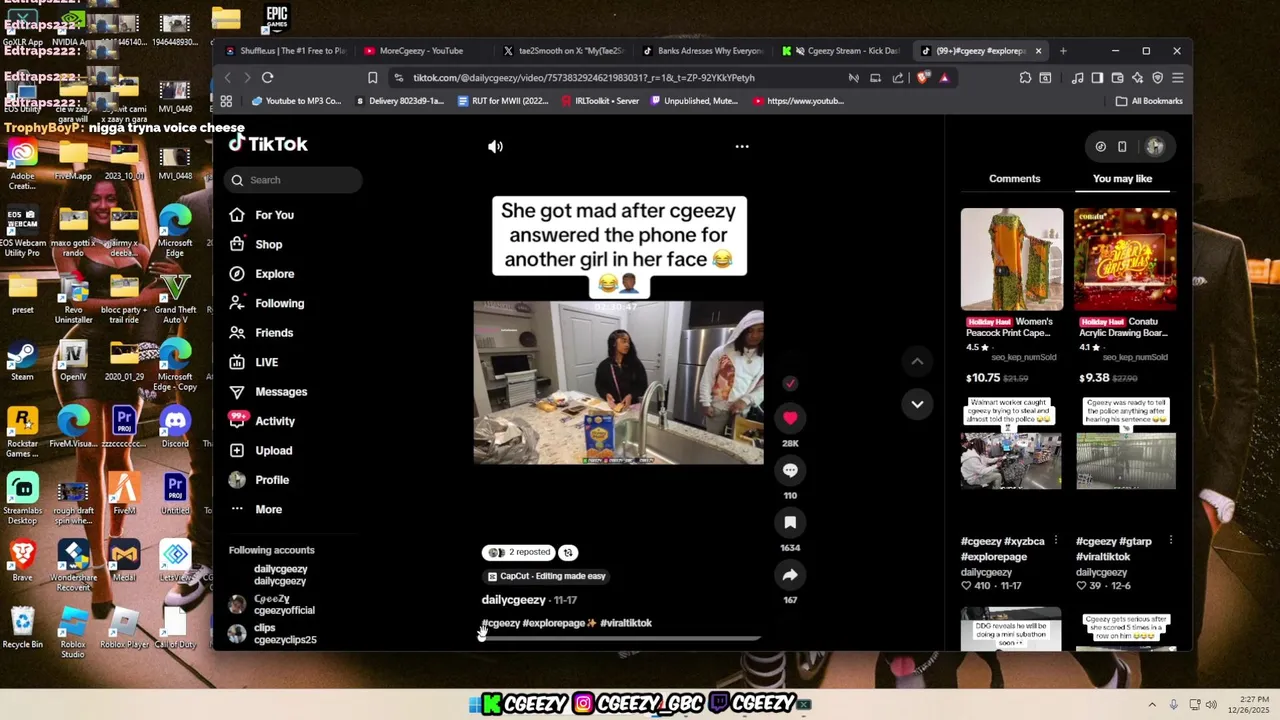Open IRLToolkit • Server bookmark
The image size is (1280, 720).
click(600, 101)
